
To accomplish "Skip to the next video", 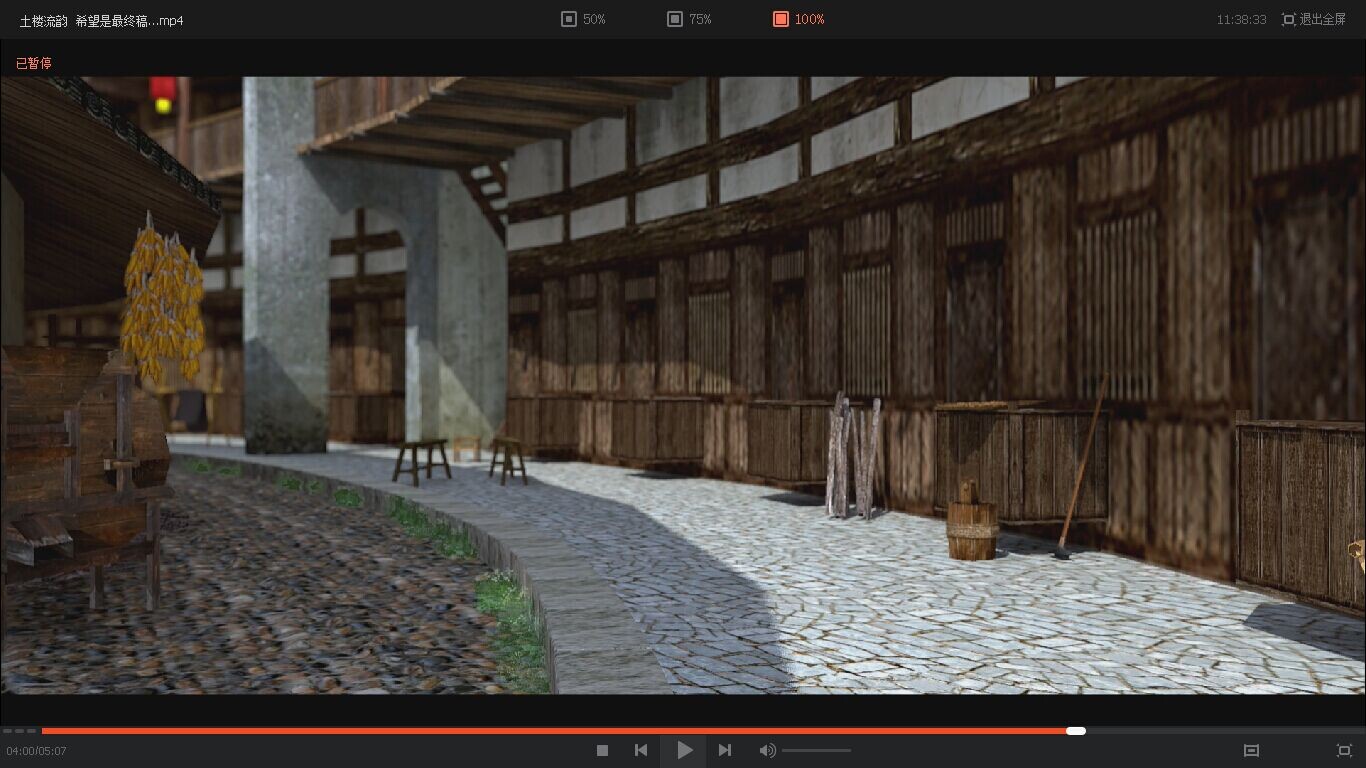I will pyautogui.click(x=725, y=750).
